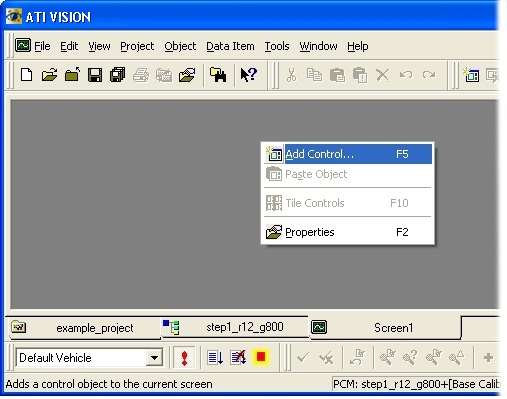Save using the floppy disk icon
507x399 pixels.
click(95, 75)
